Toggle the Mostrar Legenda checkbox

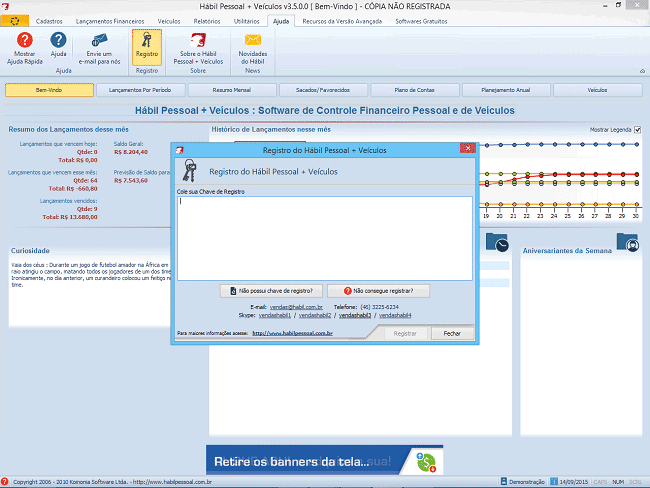[x=638, y=130]
